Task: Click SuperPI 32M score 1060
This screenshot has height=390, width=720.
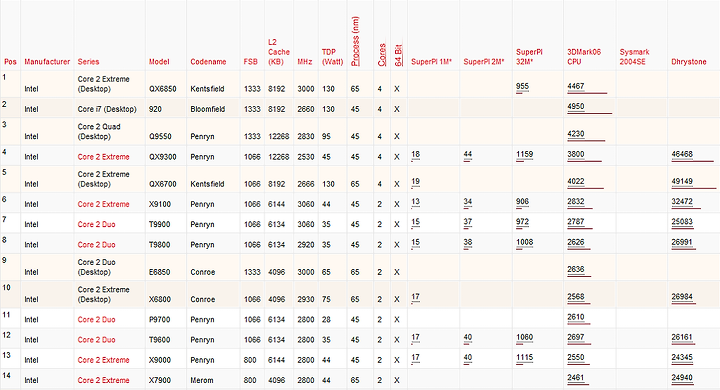Action: [524, 337]
